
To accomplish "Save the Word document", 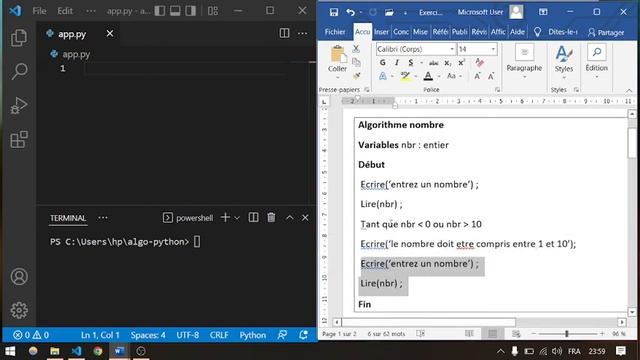I will (x=333, y=12).
